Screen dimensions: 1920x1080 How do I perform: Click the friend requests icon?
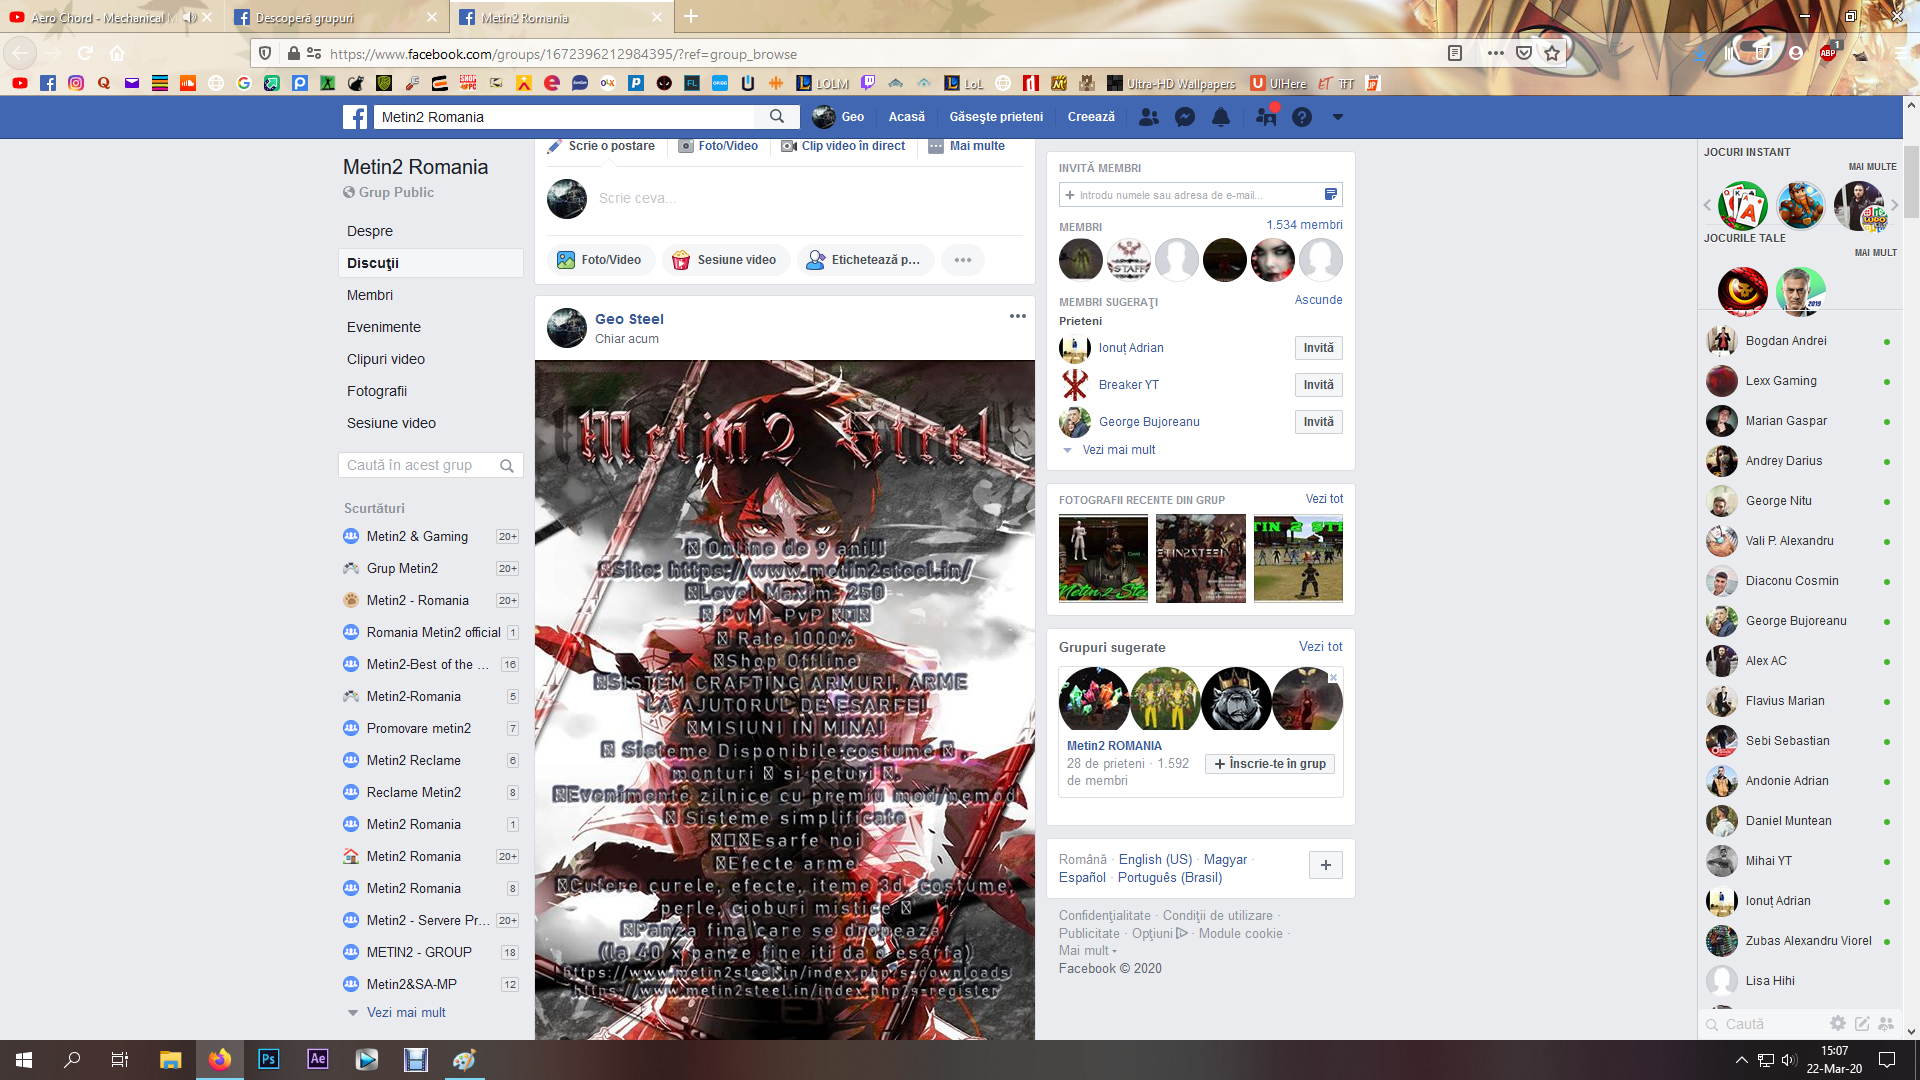pos(1149,117)
